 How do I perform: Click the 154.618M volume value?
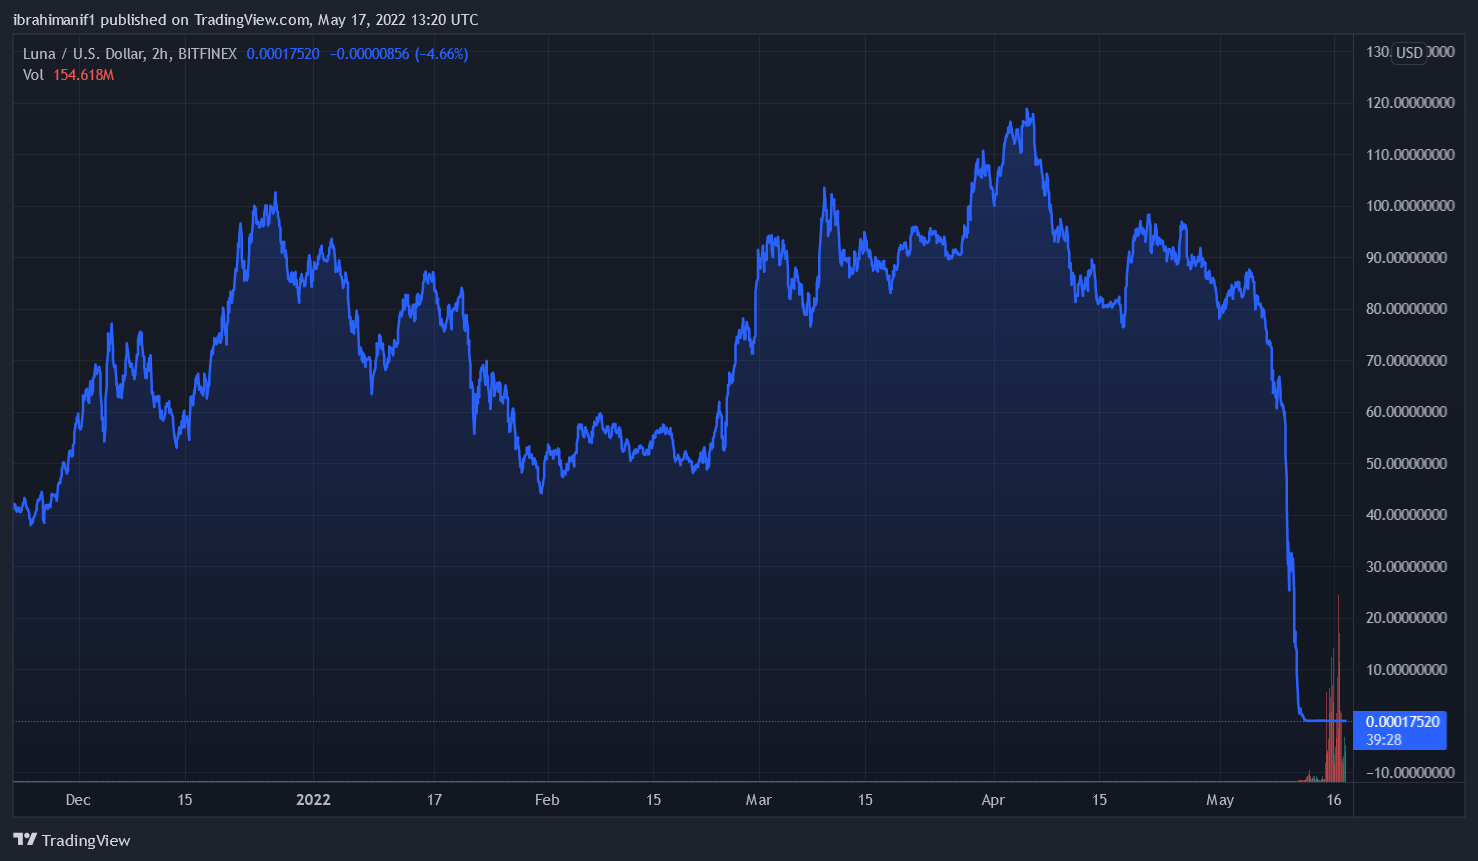click(x=84, y=75)
